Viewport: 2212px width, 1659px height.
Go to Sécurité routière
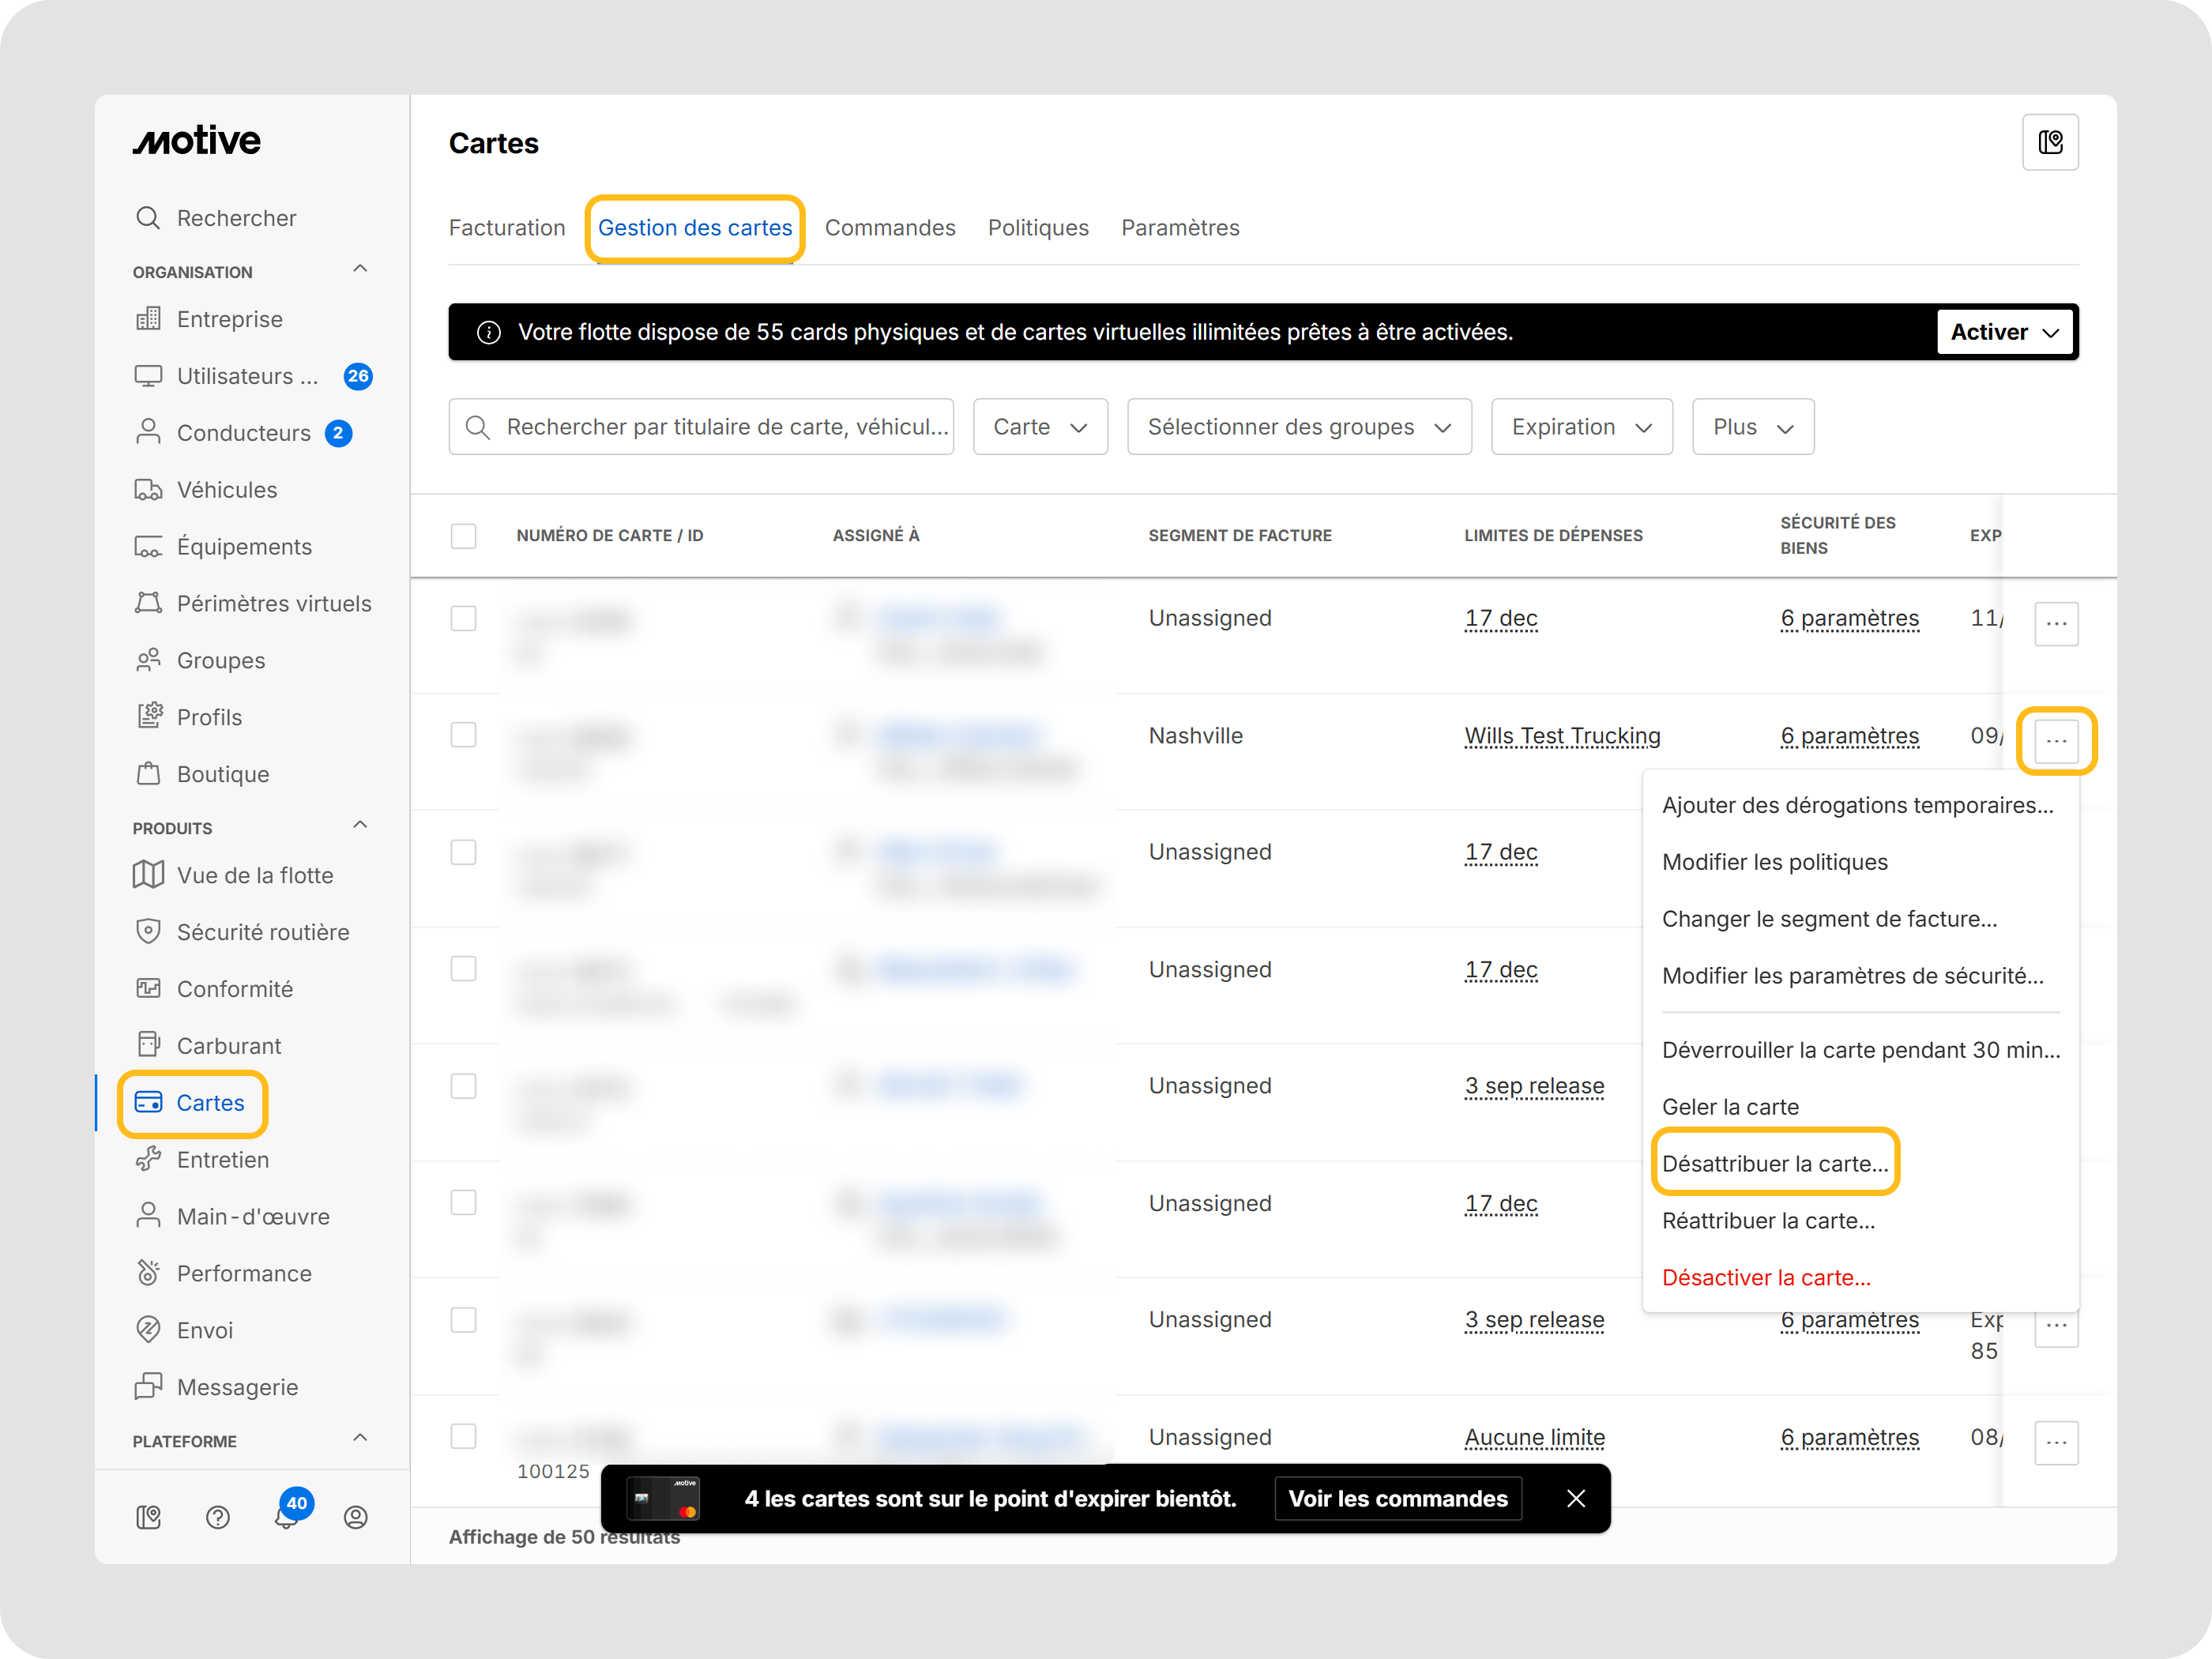tap(242, 932)
